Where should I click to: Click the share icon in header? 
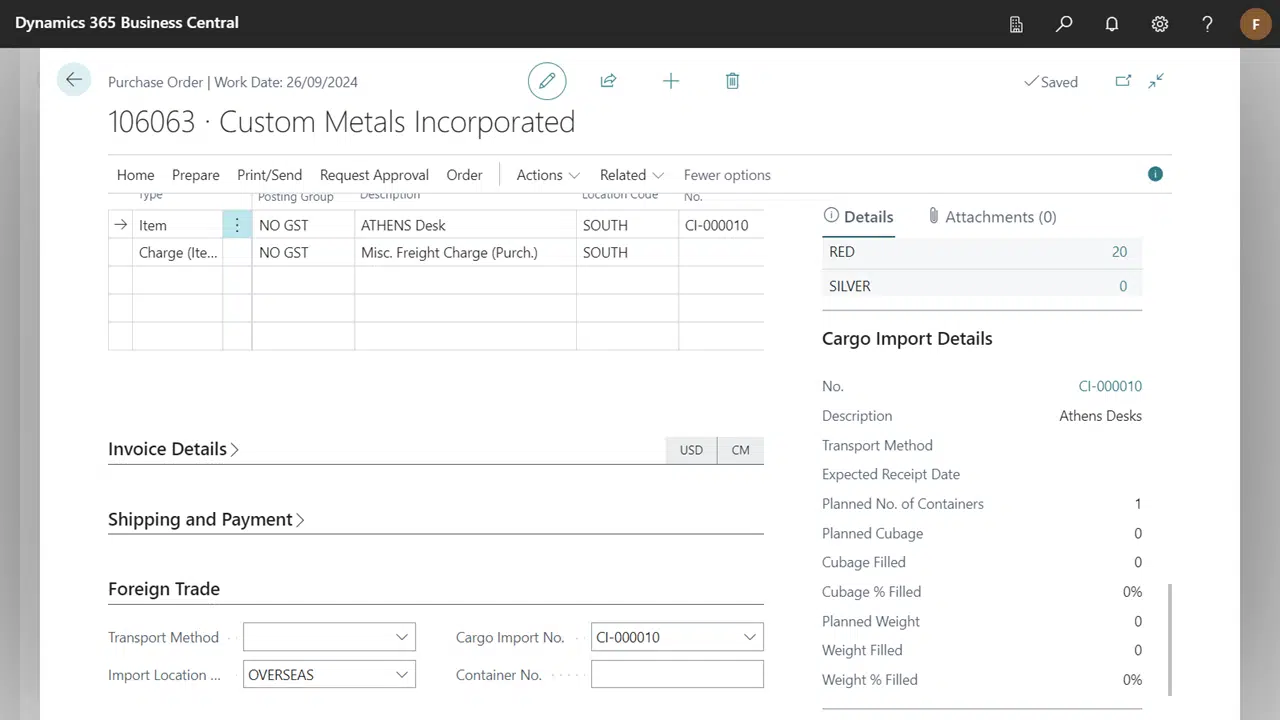tap(608, 81)
